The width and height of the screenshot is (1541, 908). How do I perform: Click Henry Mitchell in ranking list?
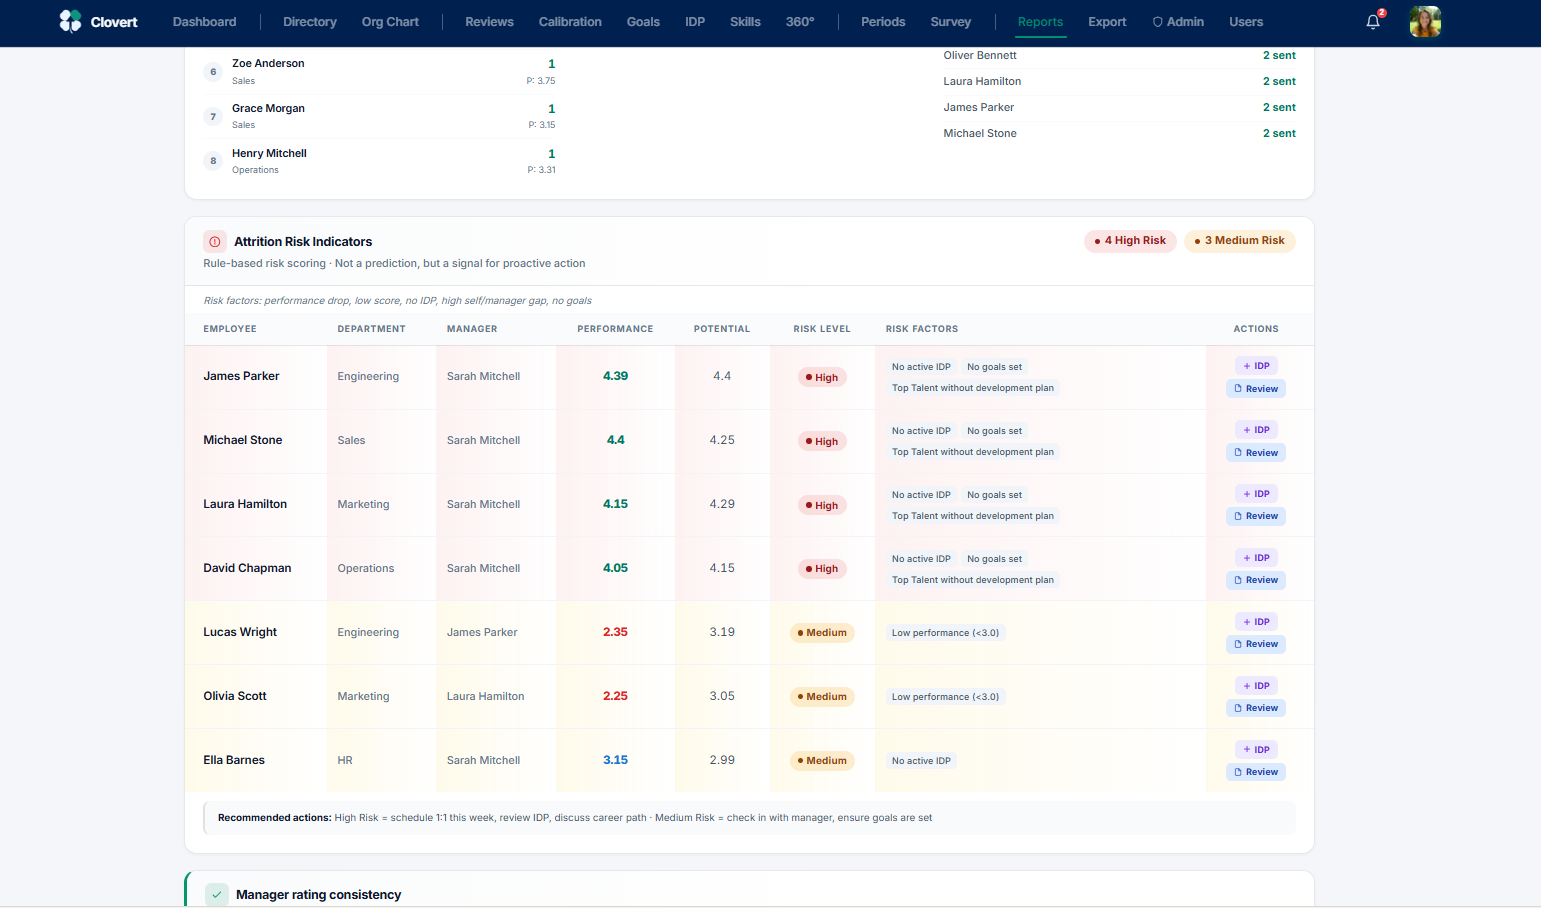(x=269, y=153)
